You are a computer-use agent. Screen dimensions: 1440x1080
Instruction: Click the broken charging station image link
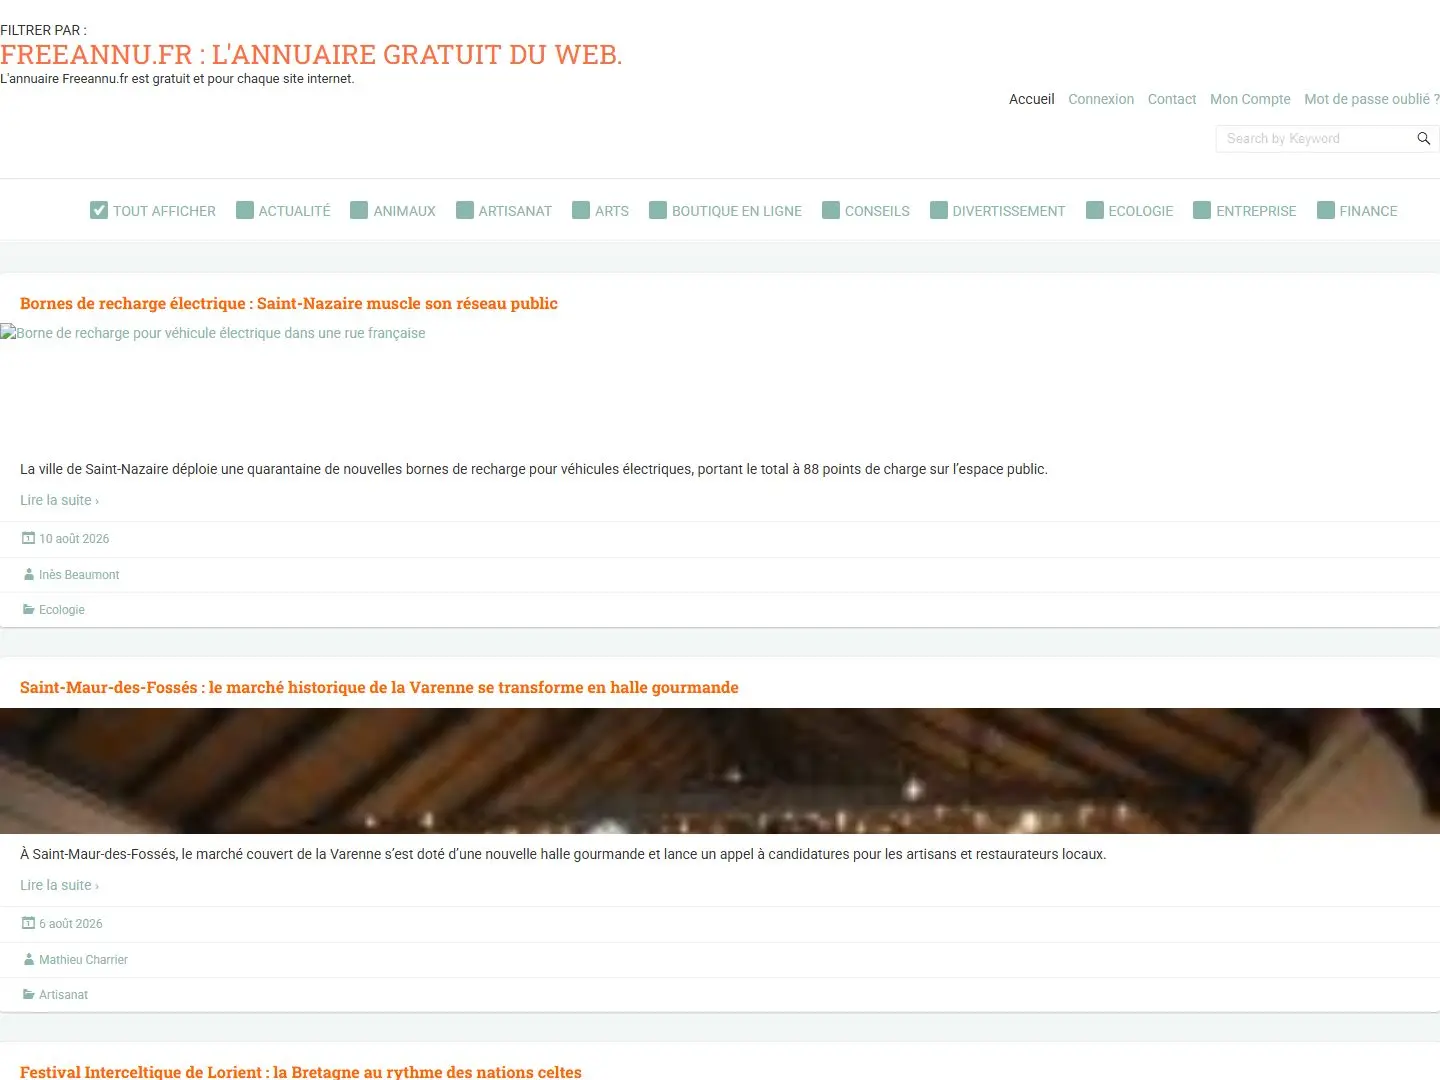pyautogui.click(x=213, y=333)
